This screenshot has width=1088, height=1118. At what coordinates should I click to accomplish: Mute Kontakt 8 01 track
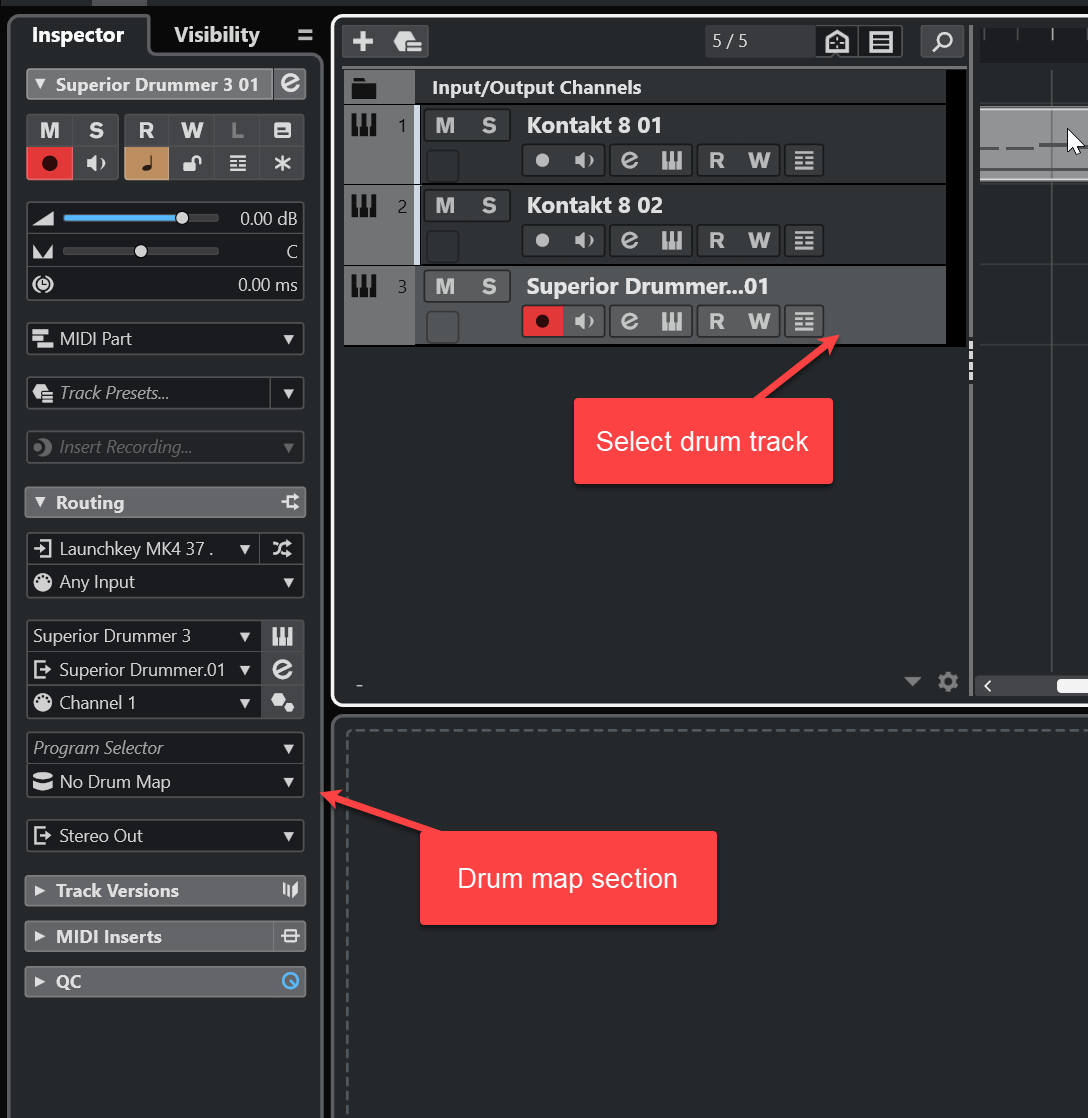coord(446,125)
